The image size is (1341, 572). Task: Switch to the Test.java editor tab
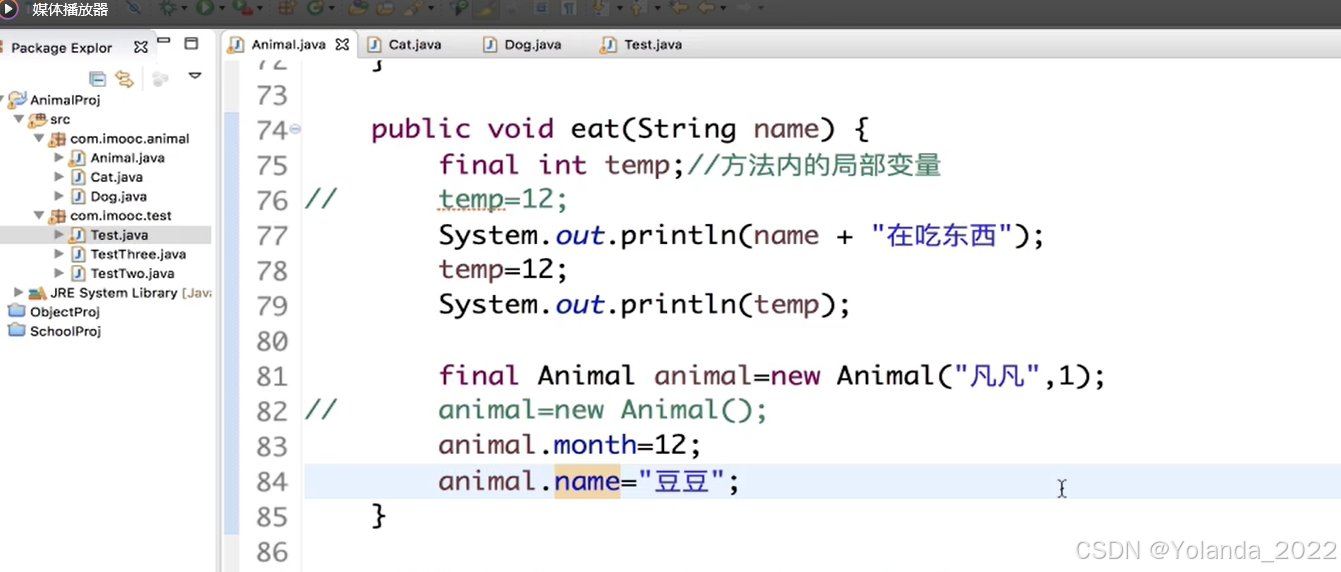pyautogui.click(x=642, y=45)
